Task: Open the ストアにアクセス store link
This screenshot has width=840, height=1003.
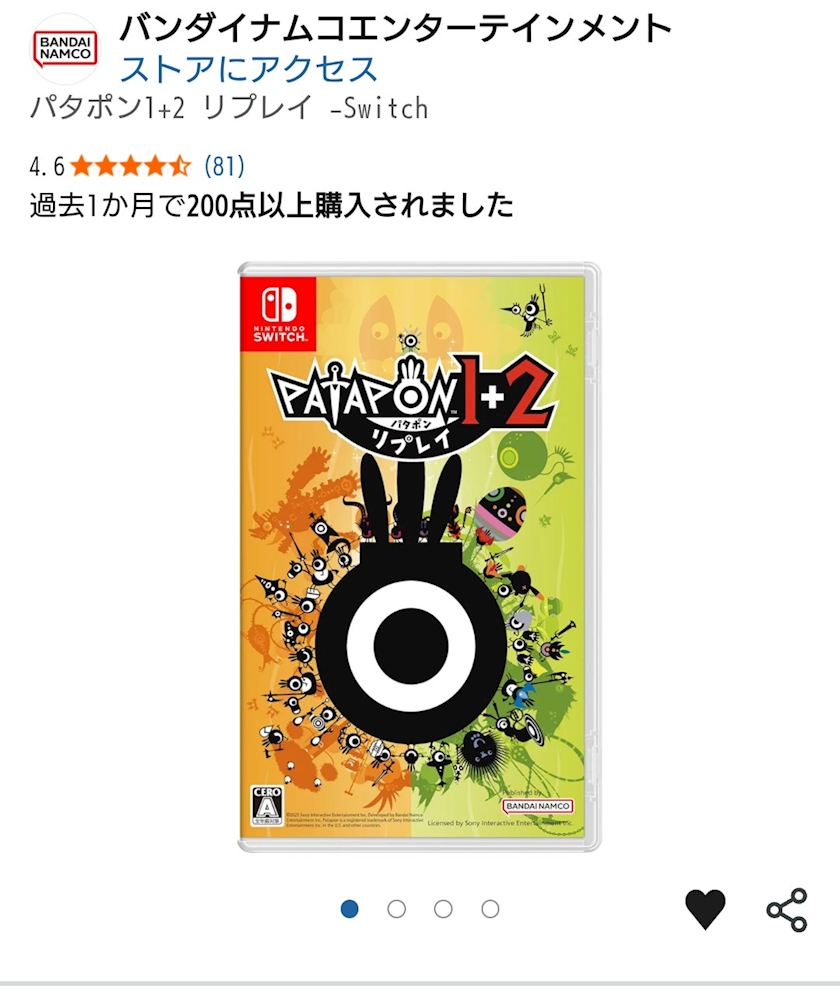Action: (249, 68)
